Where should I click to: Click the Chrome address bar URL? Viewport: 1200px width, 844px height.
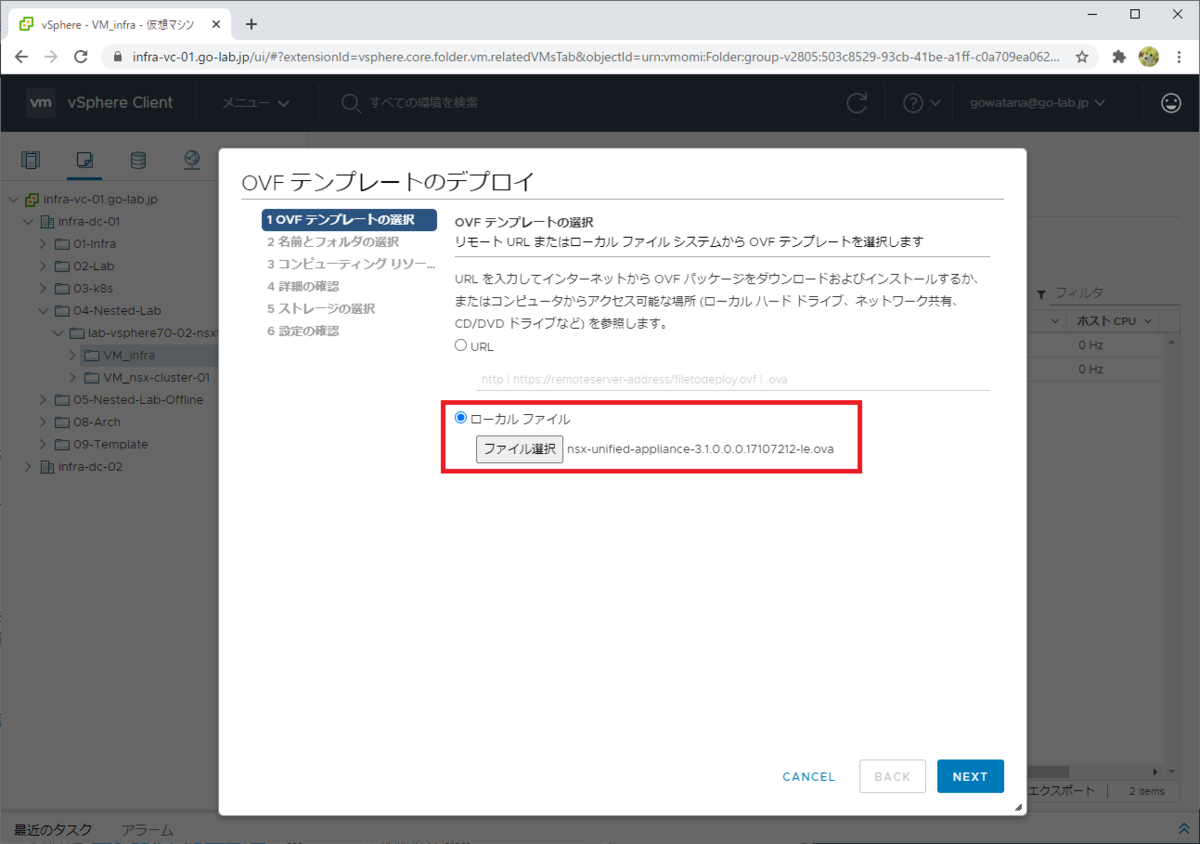pos(595,57)
